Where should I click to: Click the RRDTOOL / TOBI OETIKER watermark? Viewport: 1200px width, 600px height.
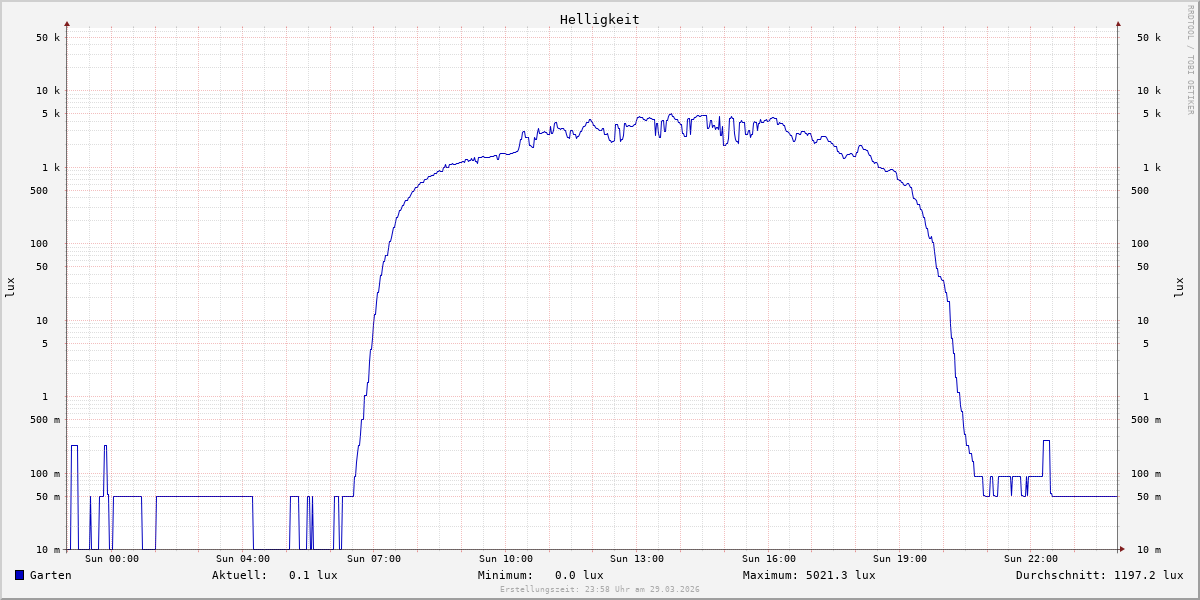[1190, 60]
